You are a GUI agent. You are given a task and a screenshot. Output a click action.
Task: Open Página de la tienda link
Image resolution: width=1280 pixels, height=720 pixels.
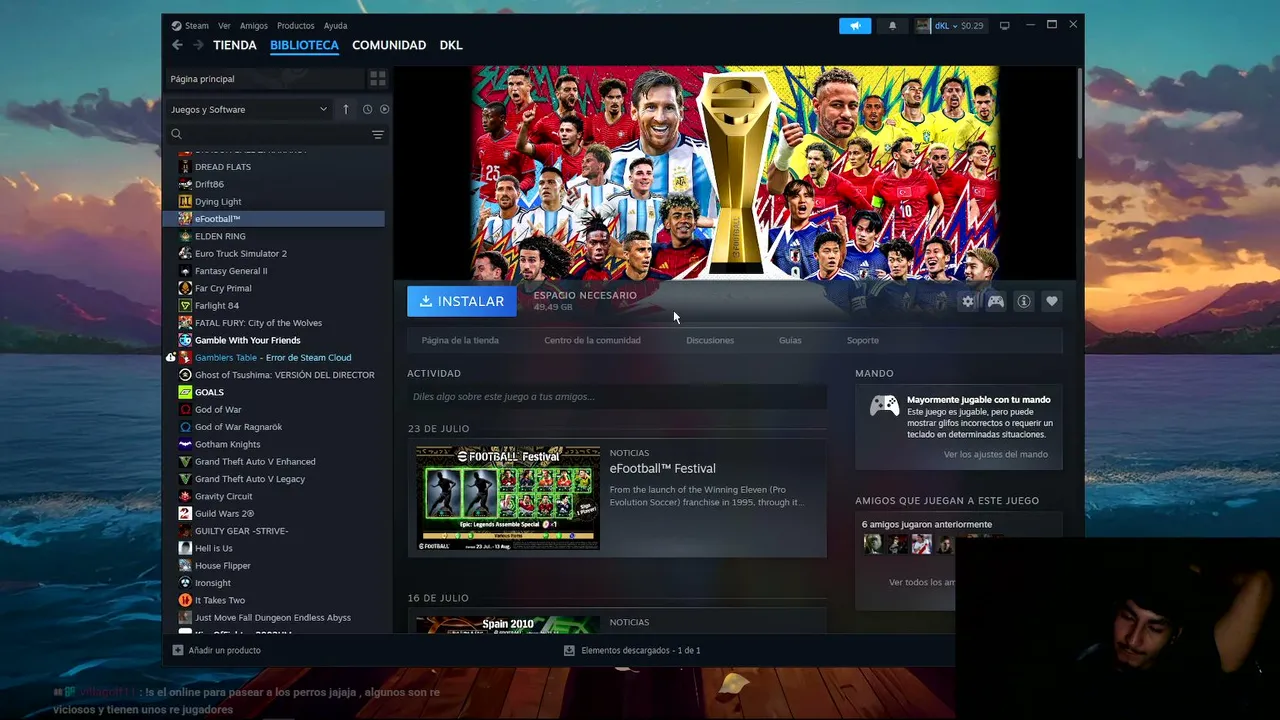(460, 340)
